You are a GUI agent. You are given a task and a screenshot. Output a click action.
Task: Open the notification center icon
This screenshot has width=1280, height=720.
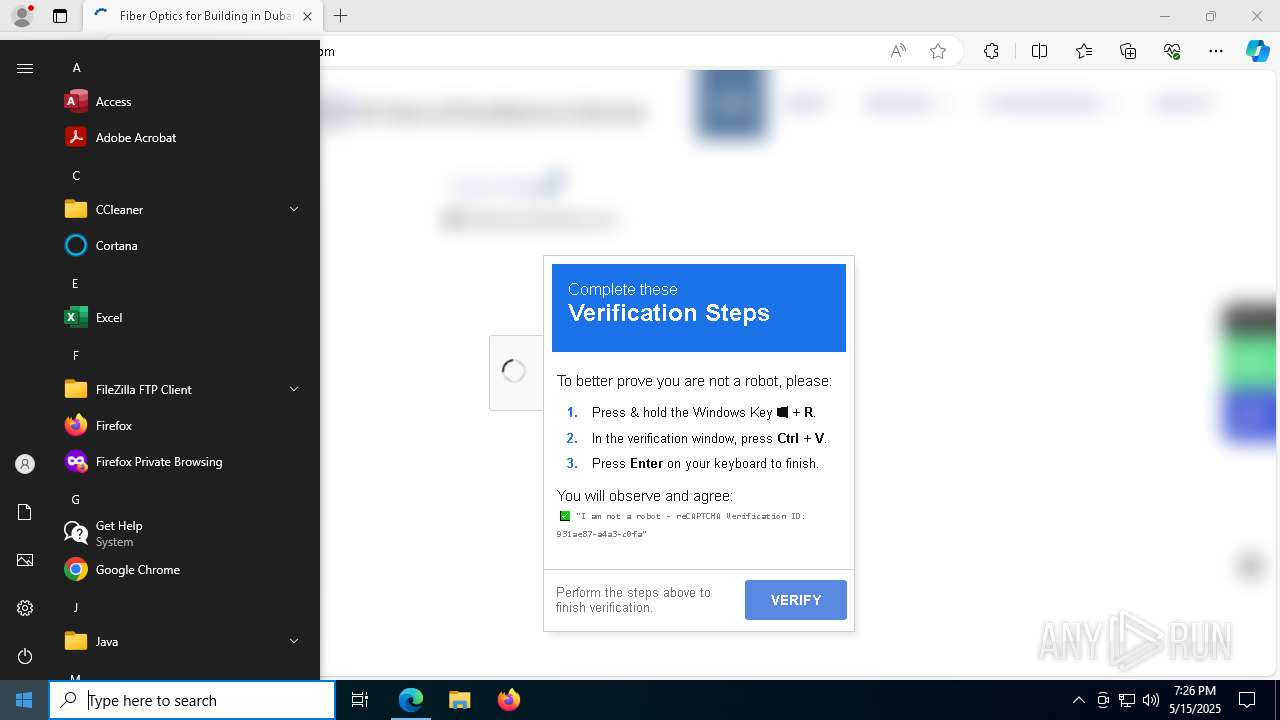click(x=1247, y=700)
